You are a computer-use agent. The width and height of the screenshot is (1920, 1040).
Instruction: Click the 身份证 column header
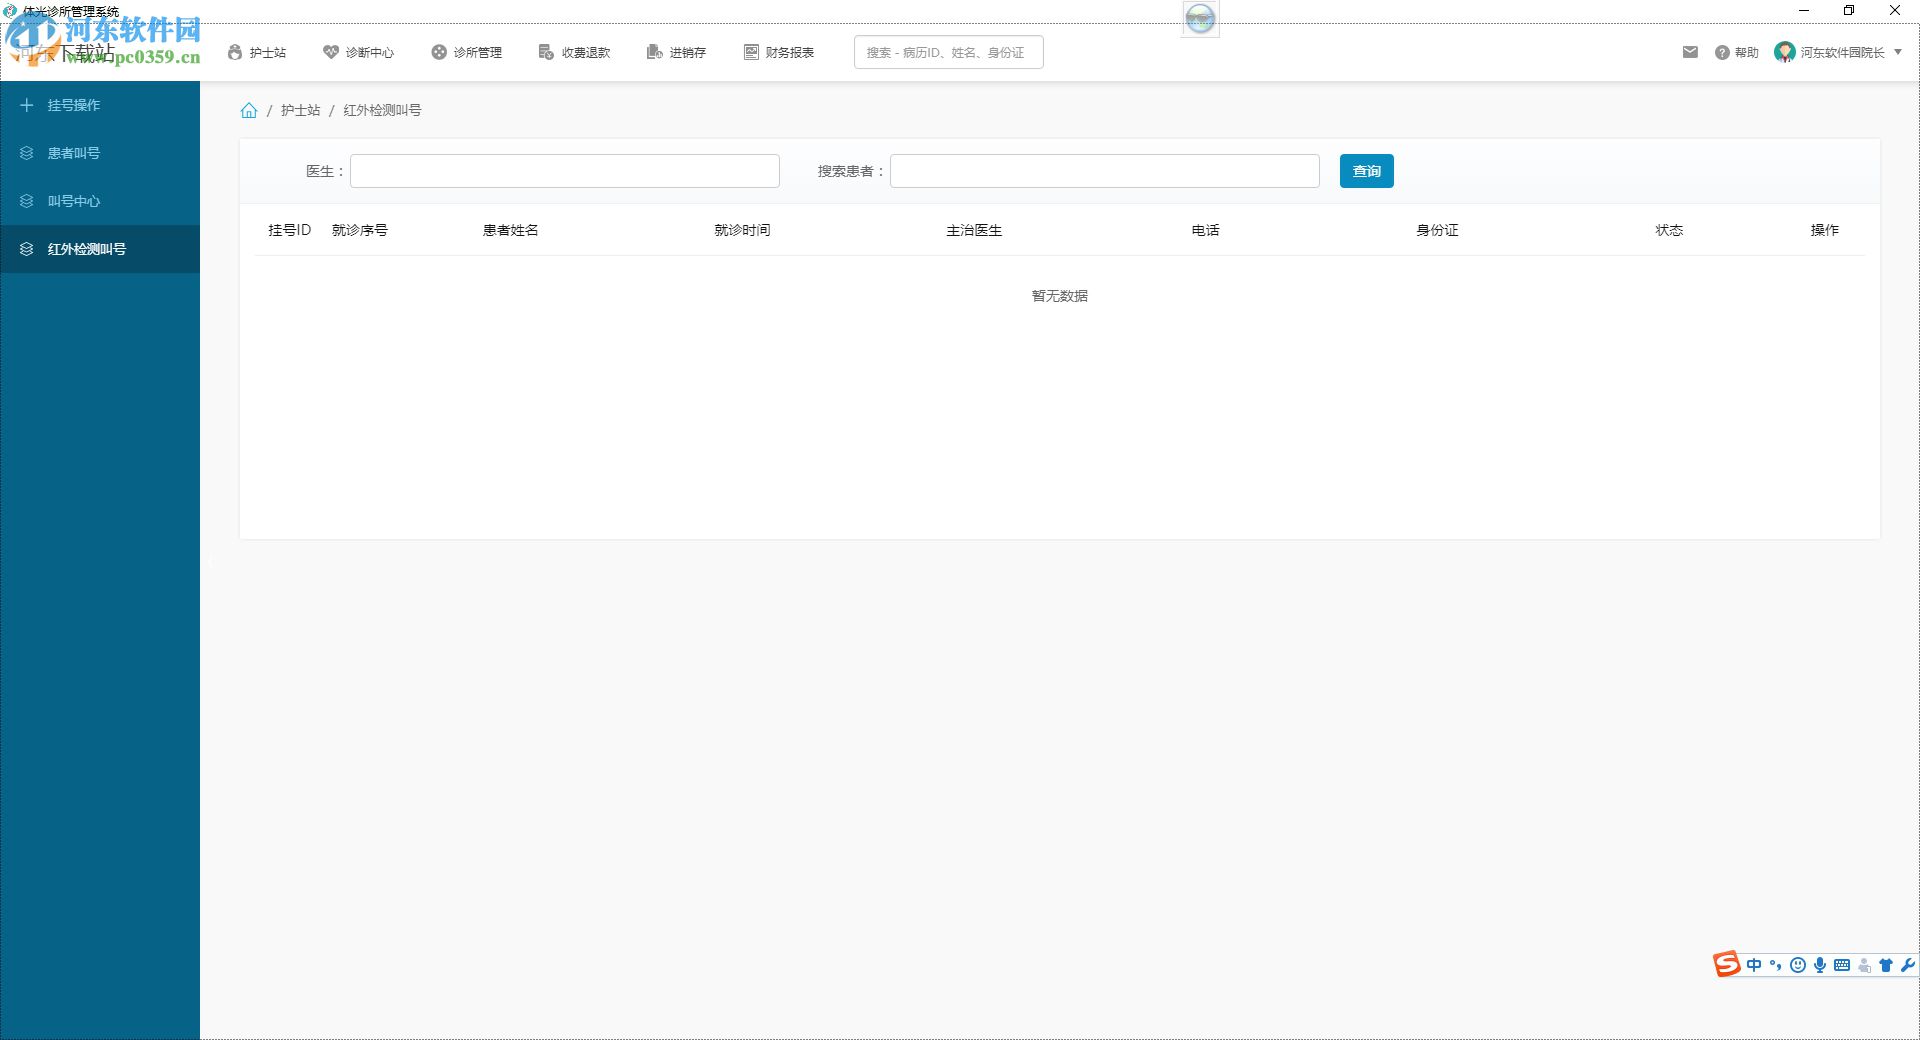pyautogui.click(x=1437, y=230)
